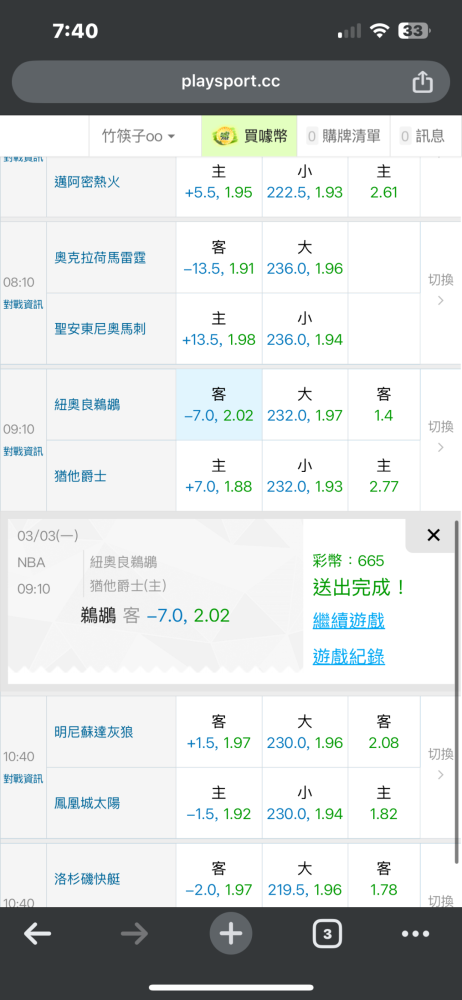Select Pelicans moneyline 客 1.4

click(x=384, y=404)
